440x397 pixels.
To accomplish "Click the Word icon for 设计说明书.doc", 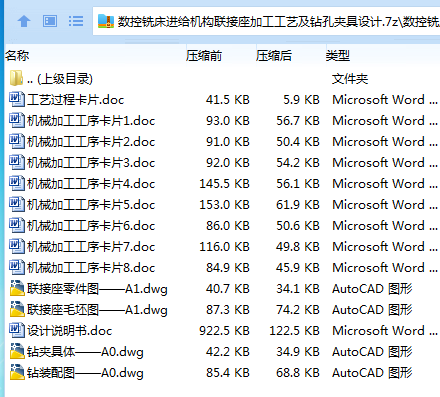I will (17, 330).
